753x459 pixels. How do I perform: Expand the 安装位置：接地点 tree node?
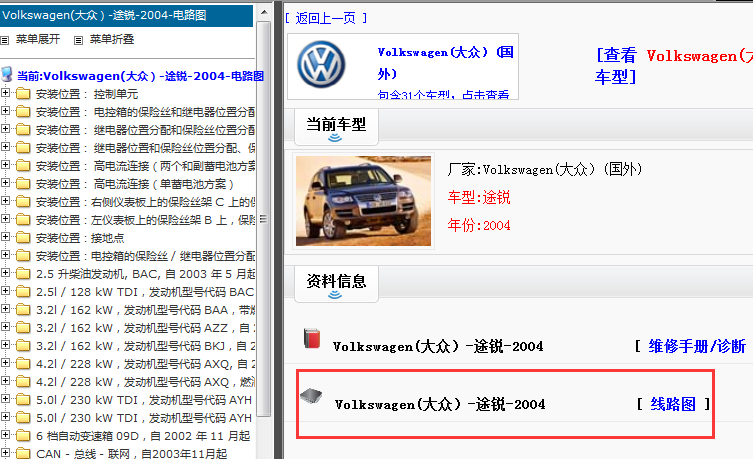(5, 236)
